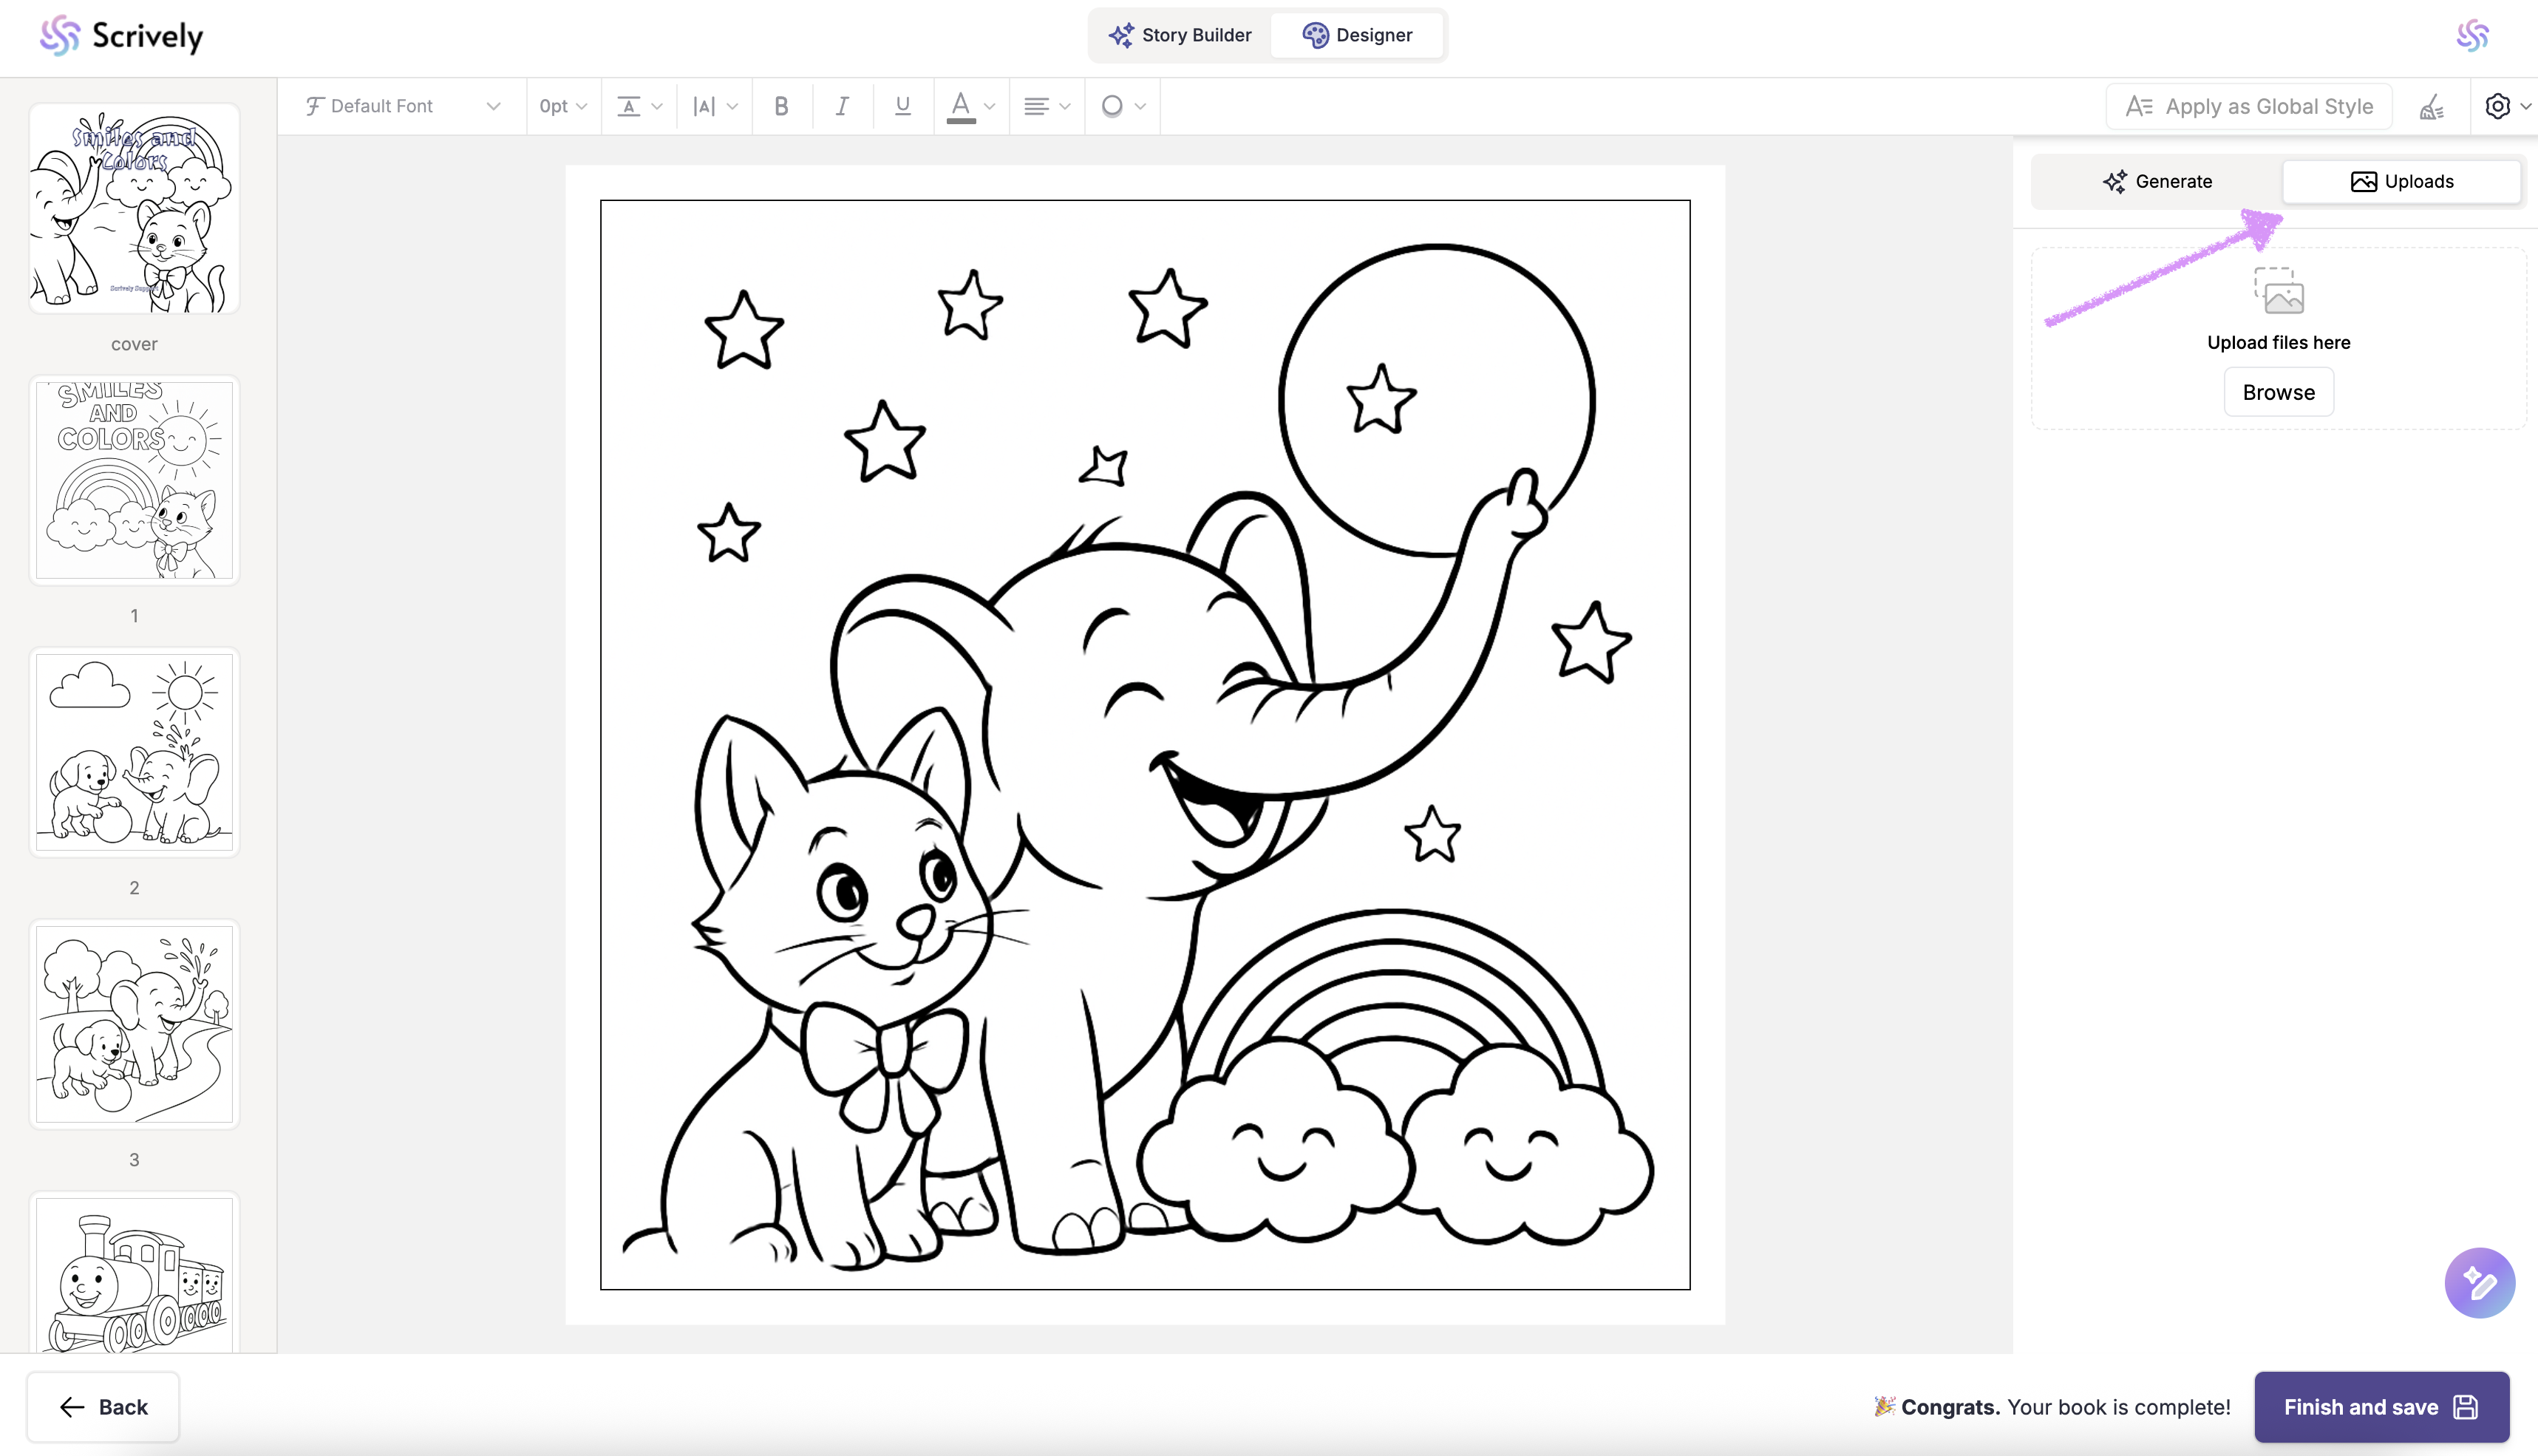Screen dimensions: 2538x1456
Task: Expand the circle shape outline dropdown
Action: click(1122, 106)
